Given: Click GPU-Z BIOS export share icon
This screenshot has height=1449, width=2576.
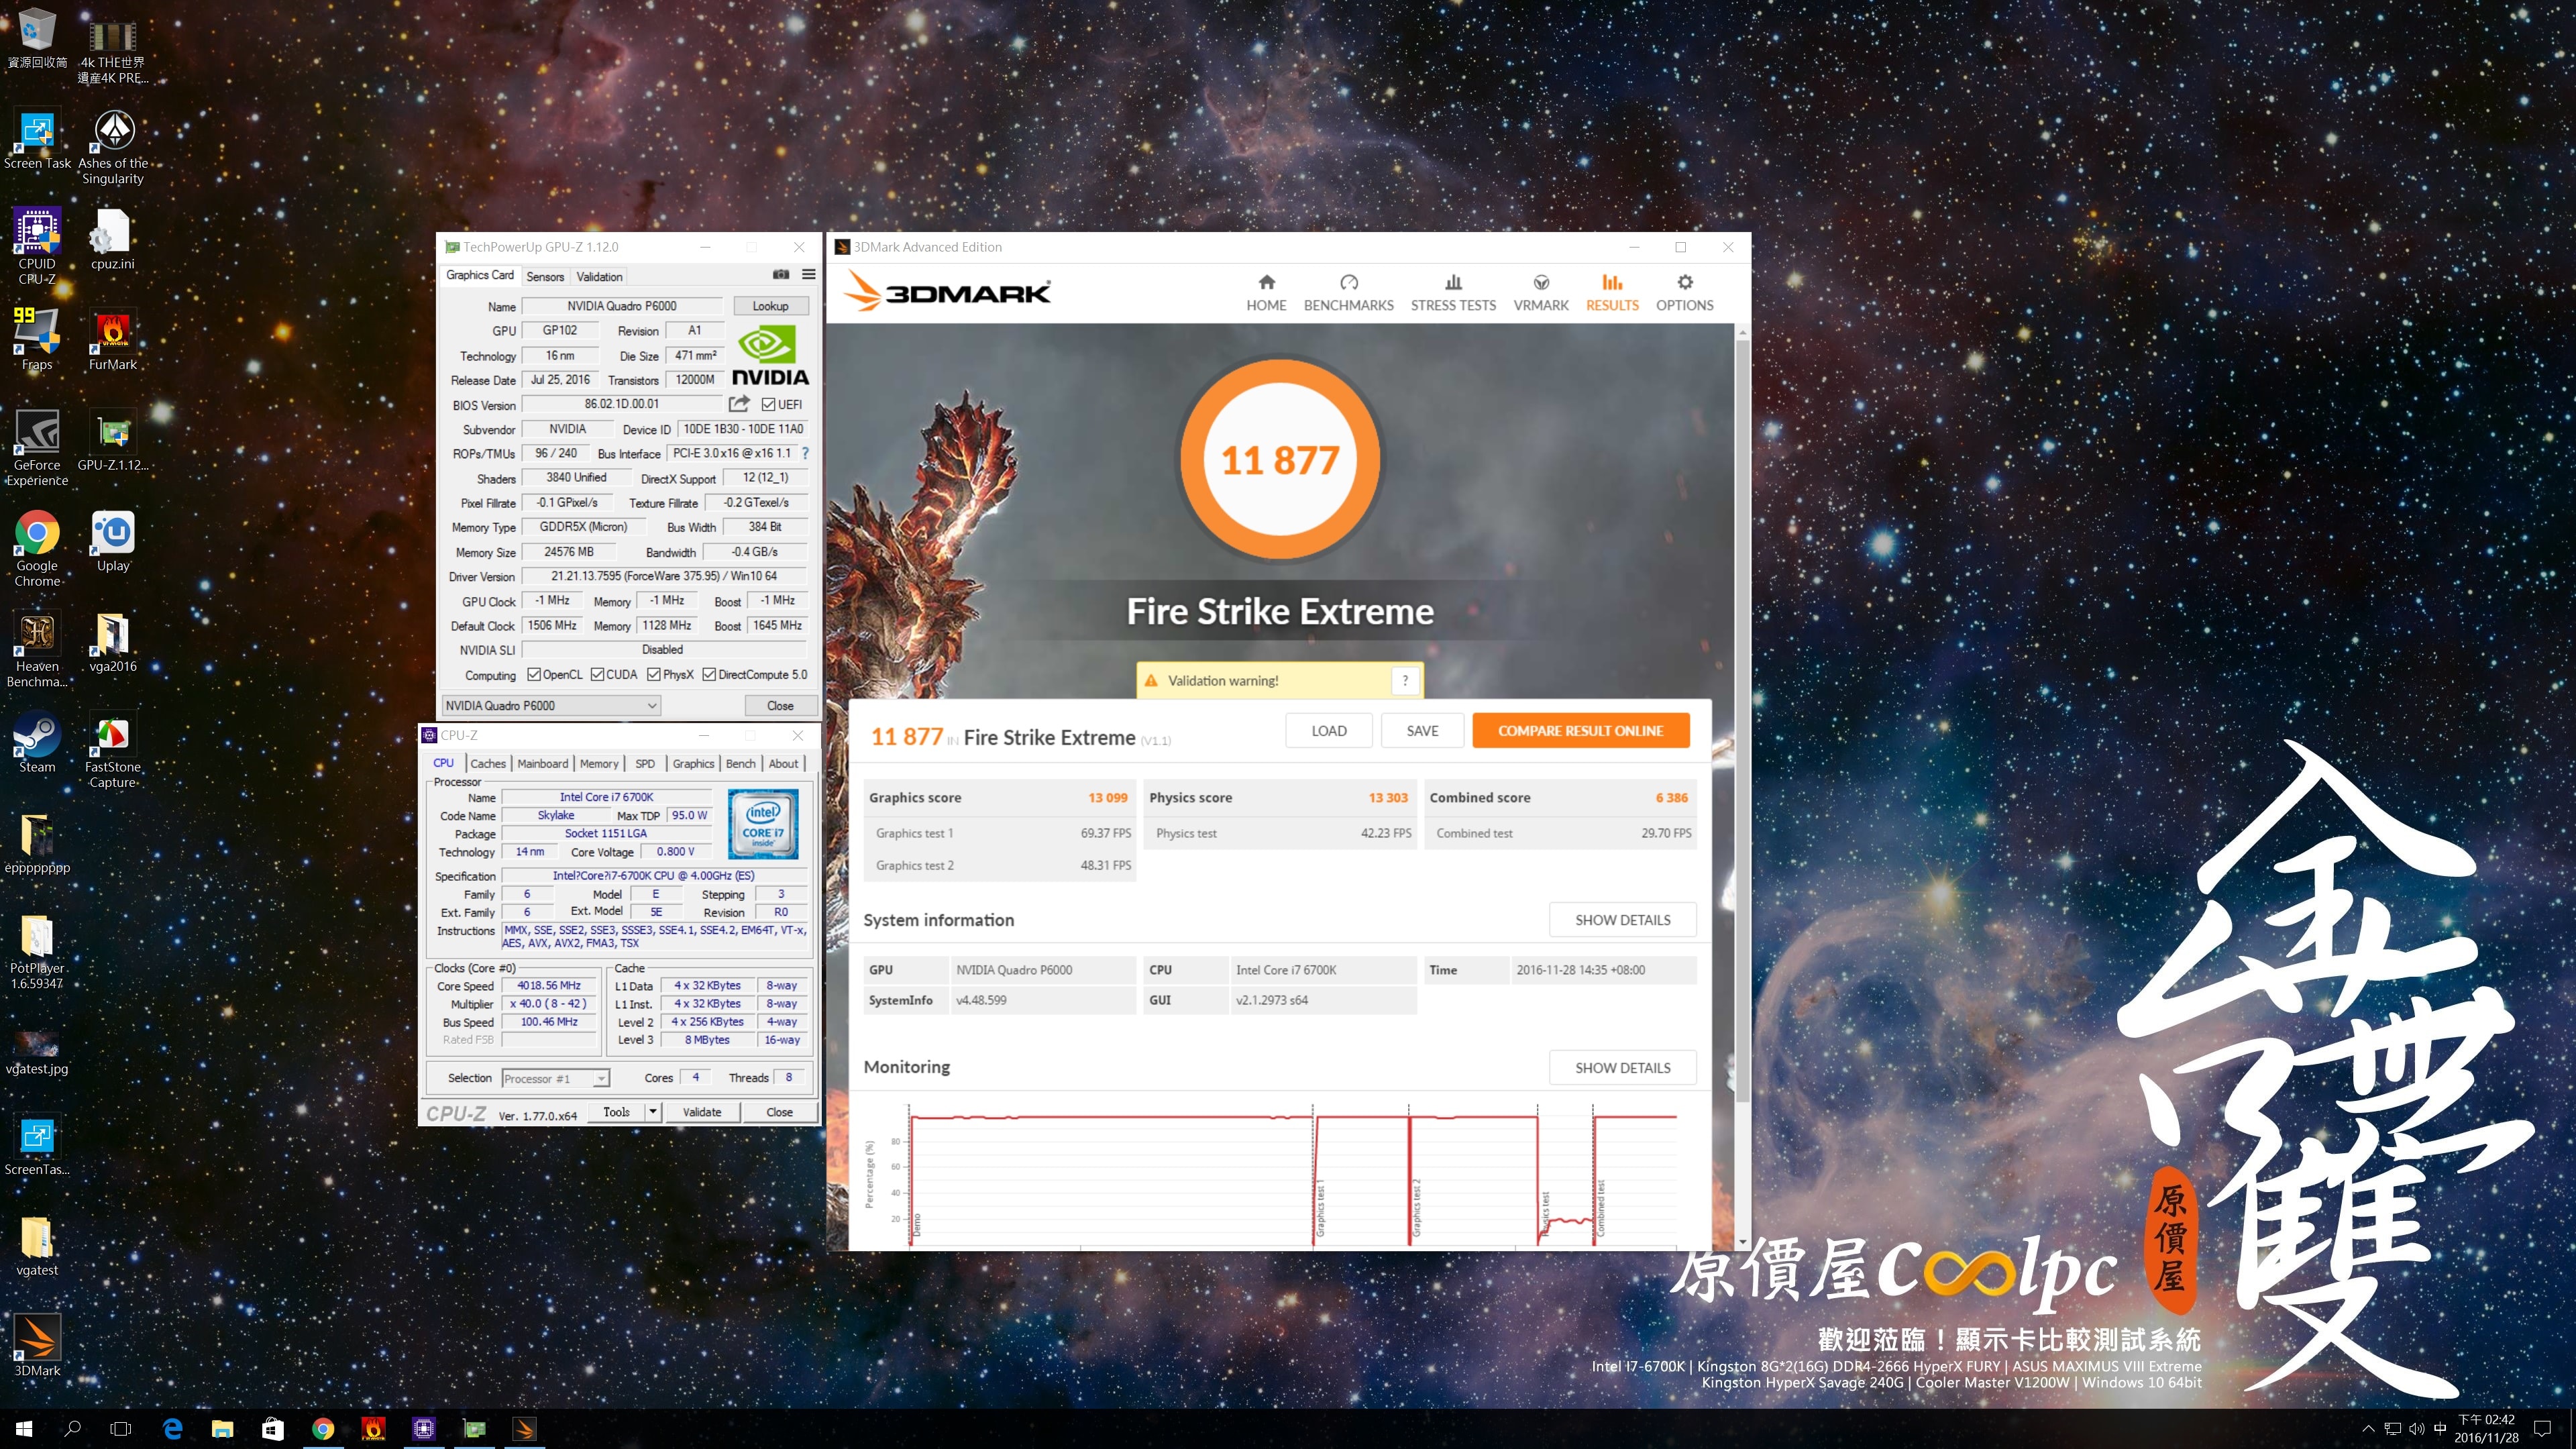Looking at the screenshot, I should point(739,404).
